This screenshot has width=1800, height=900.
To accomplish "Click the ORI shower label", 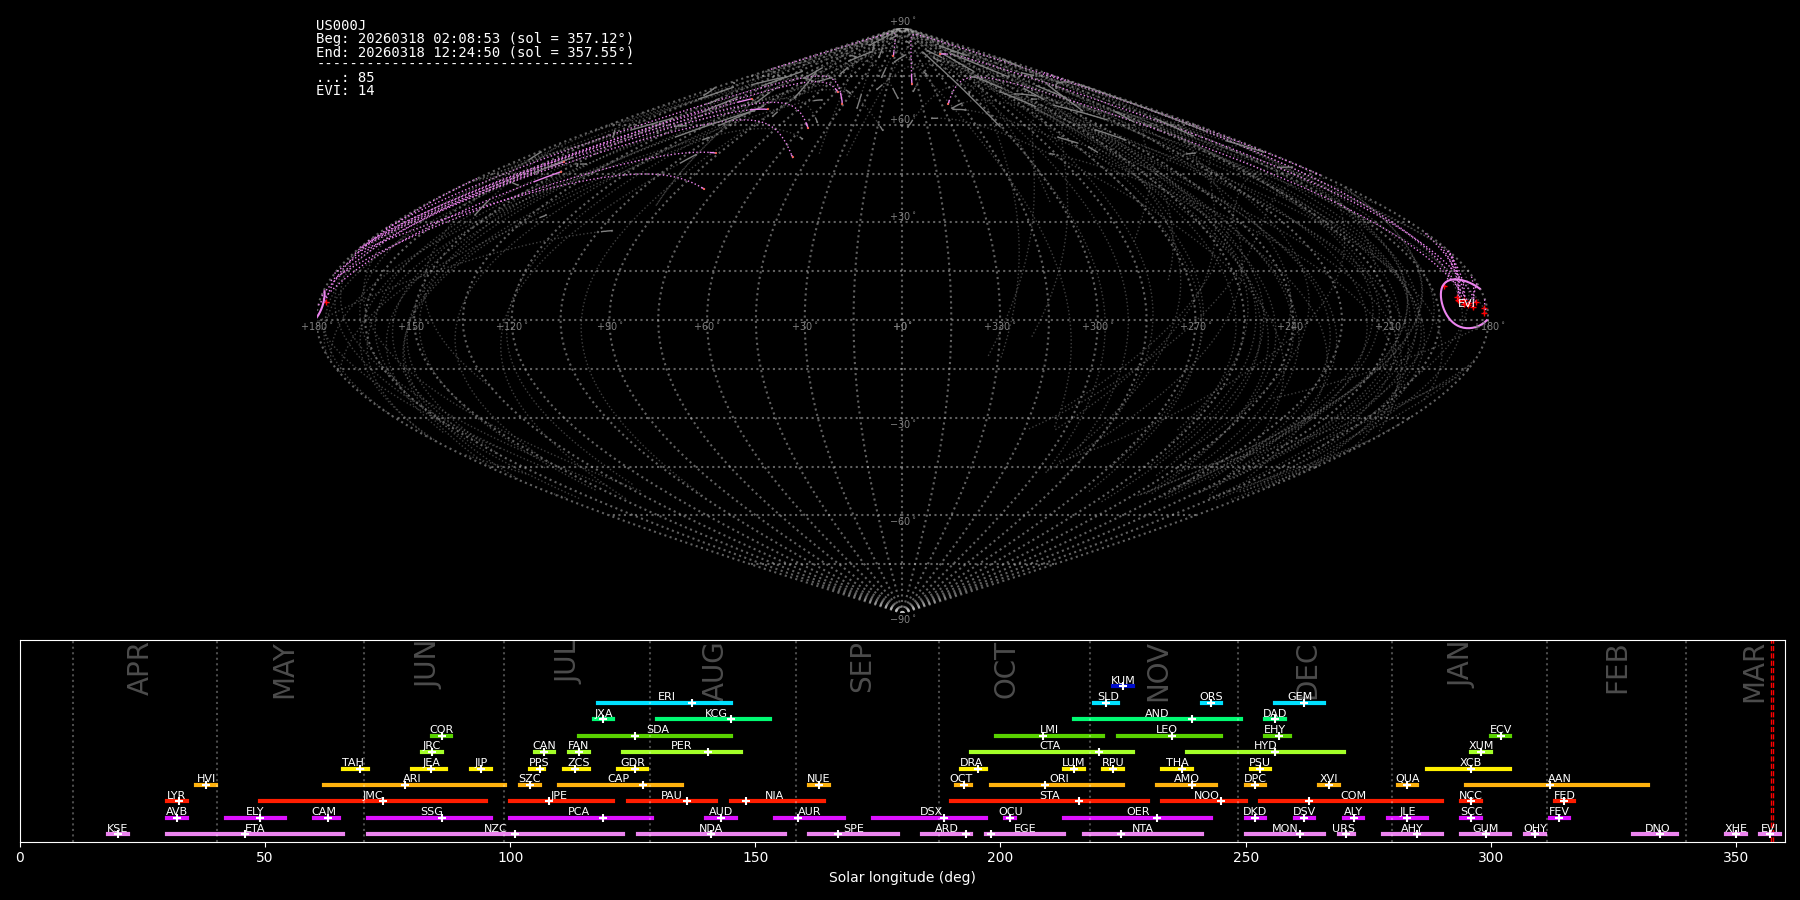I will pyautogui.click(x=1059, y=779).
